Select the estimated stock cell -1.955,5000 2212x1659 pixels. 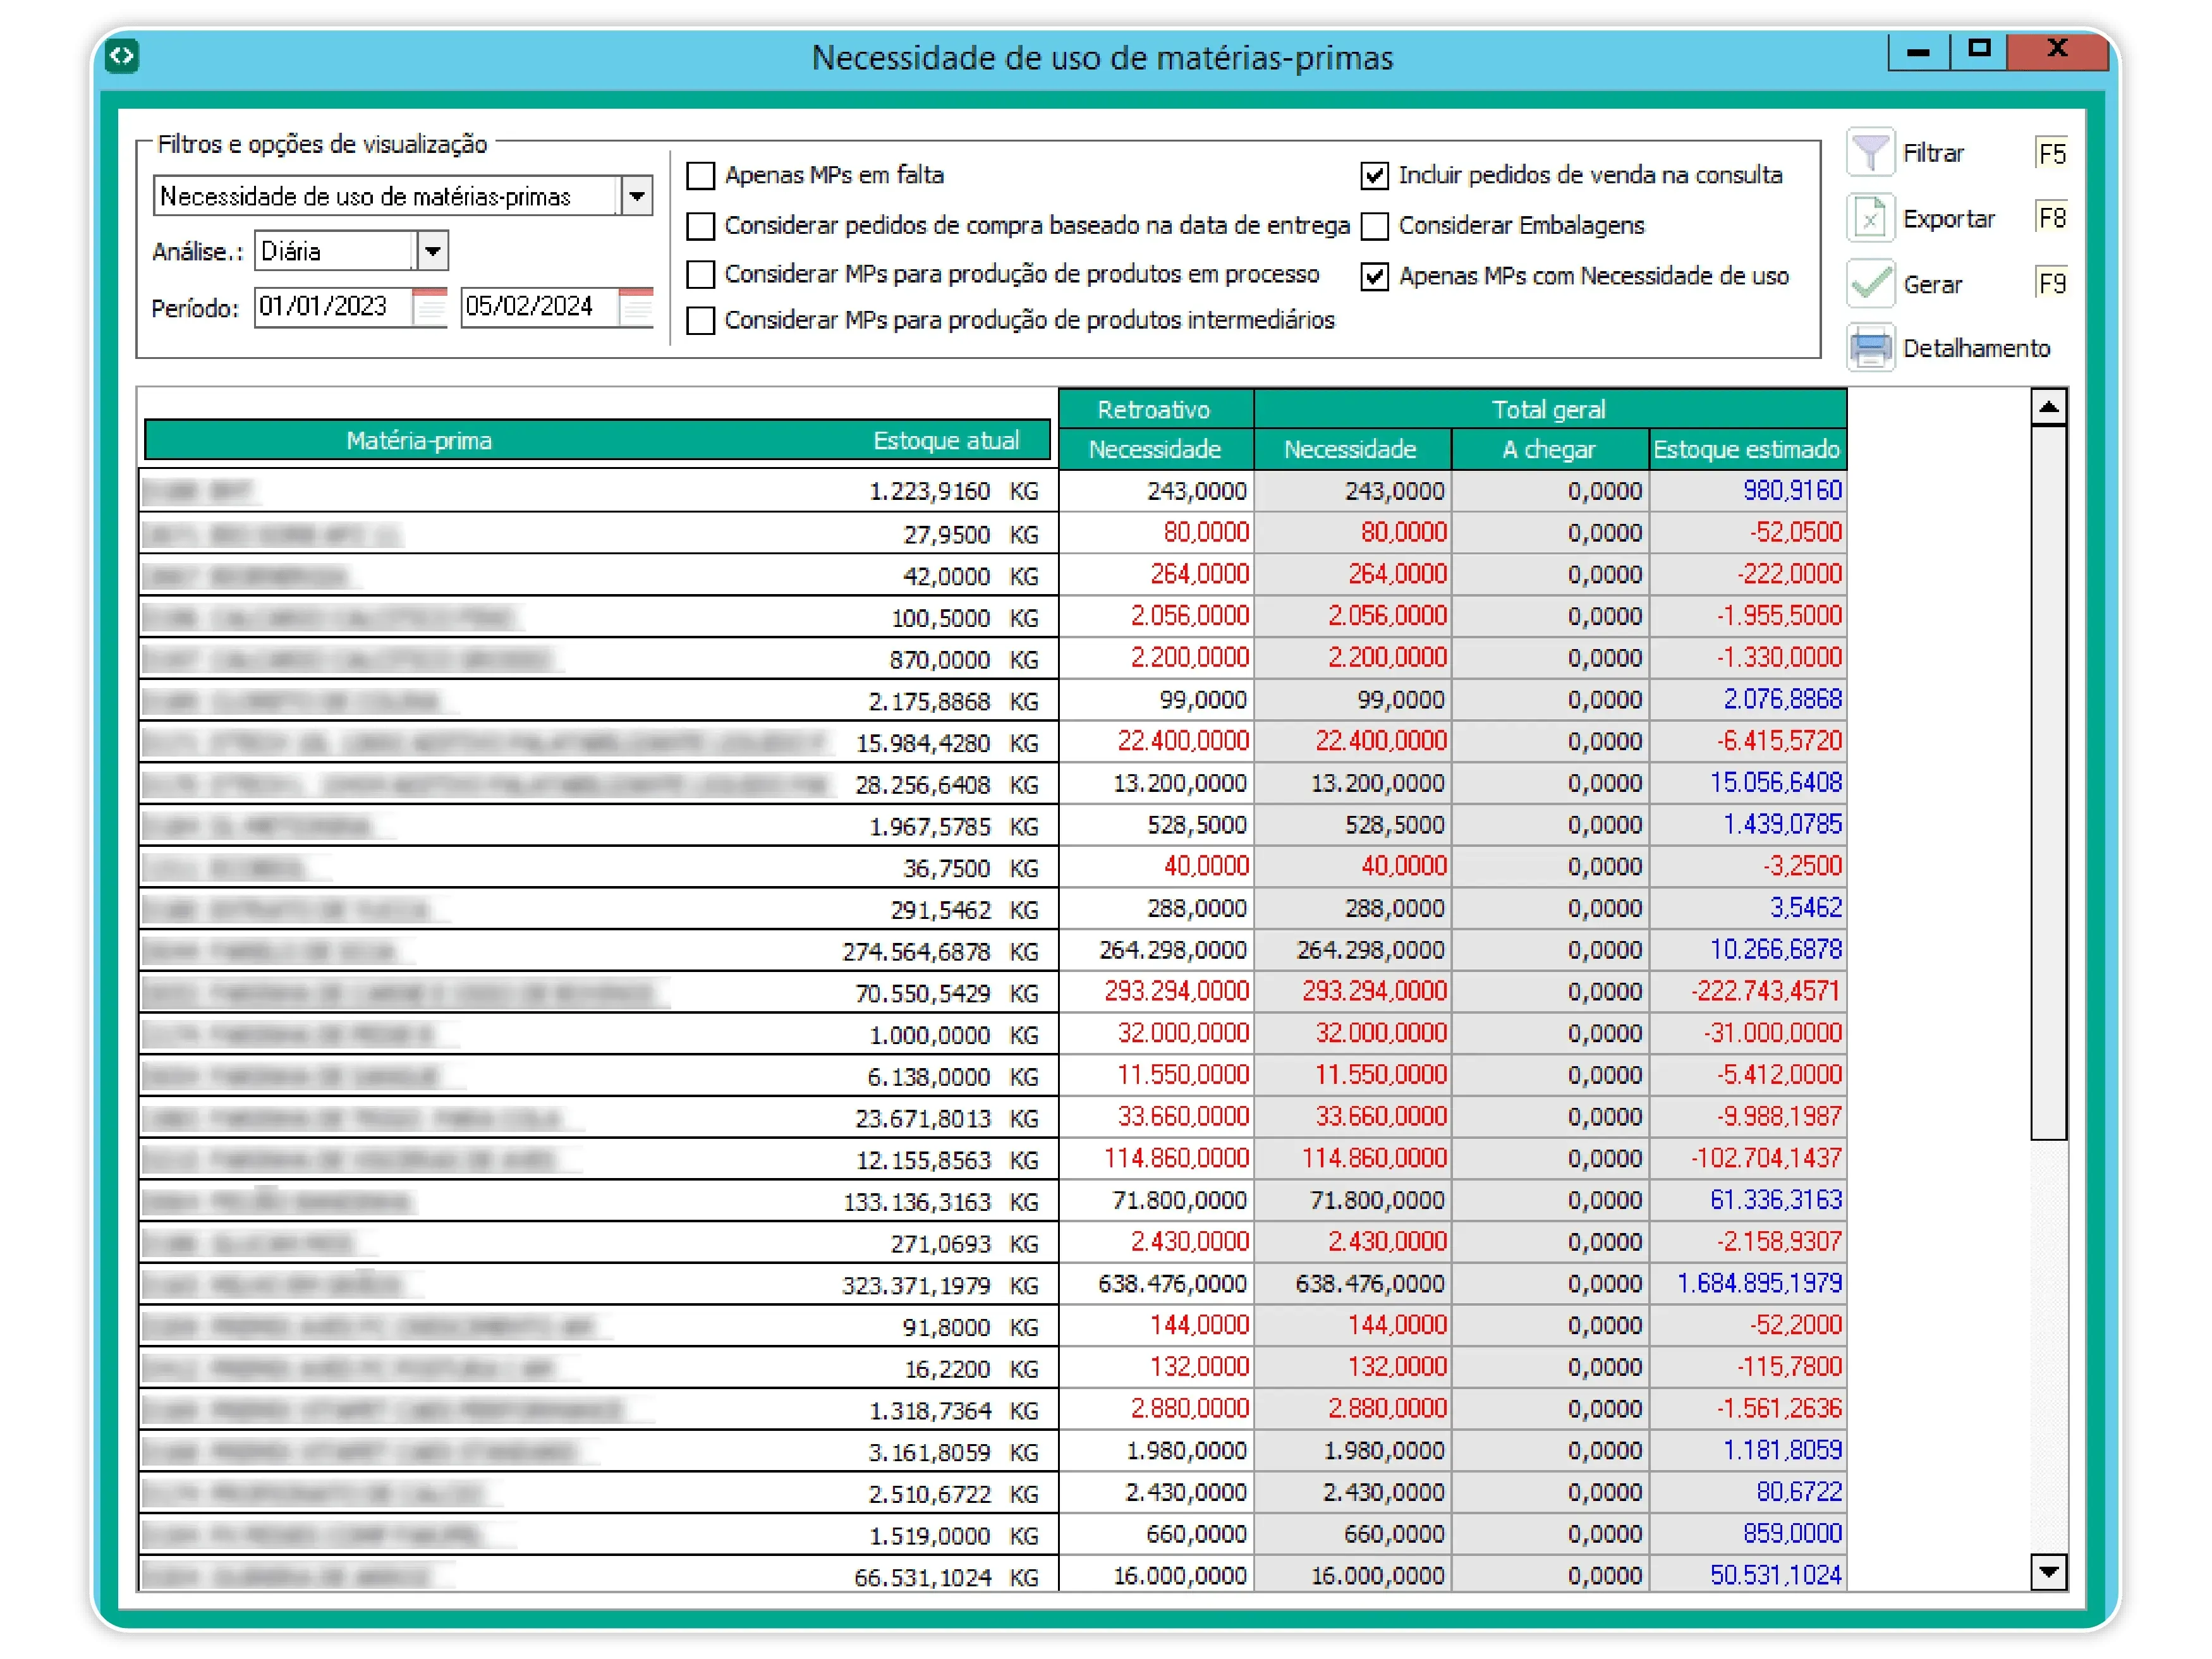[1747, 615]
